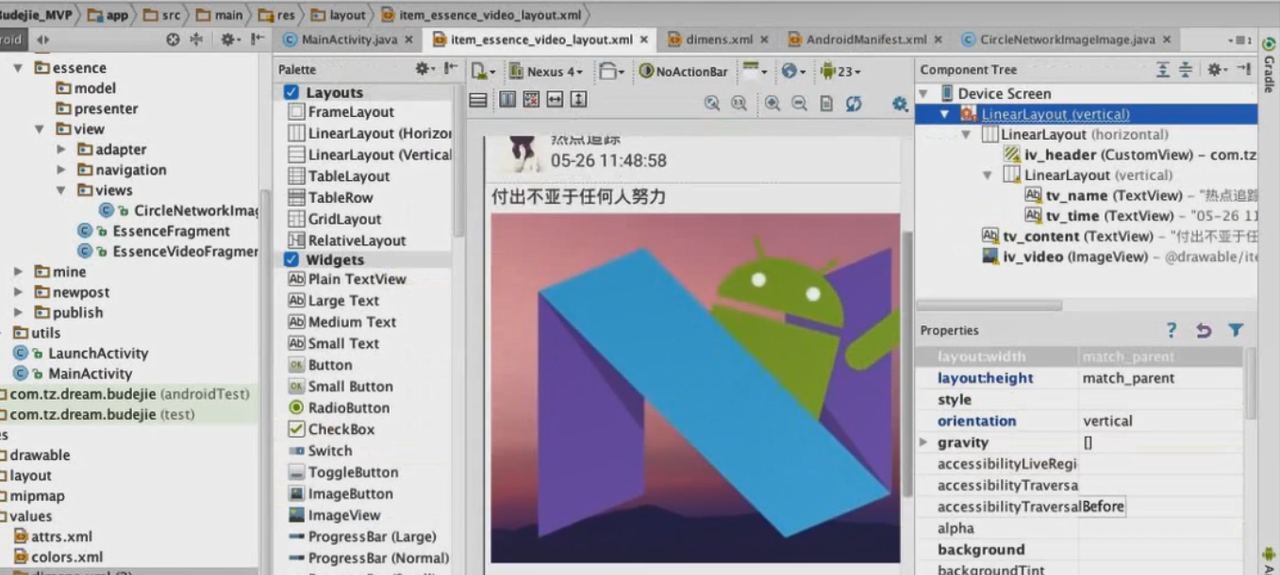Close the item_essence_video_layout.xml tab

[x=644, y=40]
